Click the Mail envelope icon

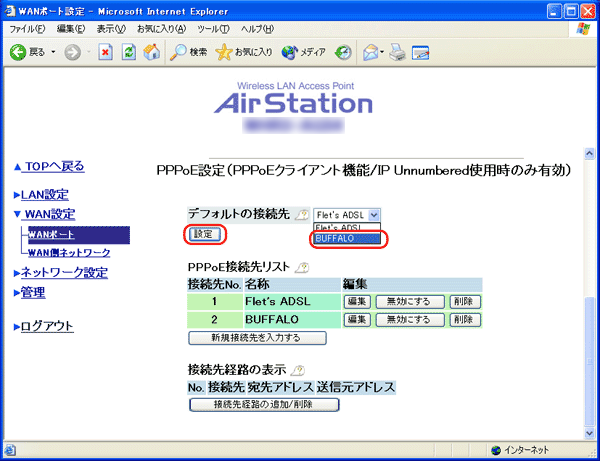pos(370,52)
